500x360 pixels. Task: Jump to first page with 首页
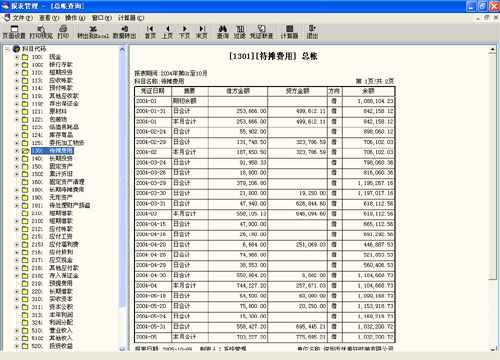150,32
